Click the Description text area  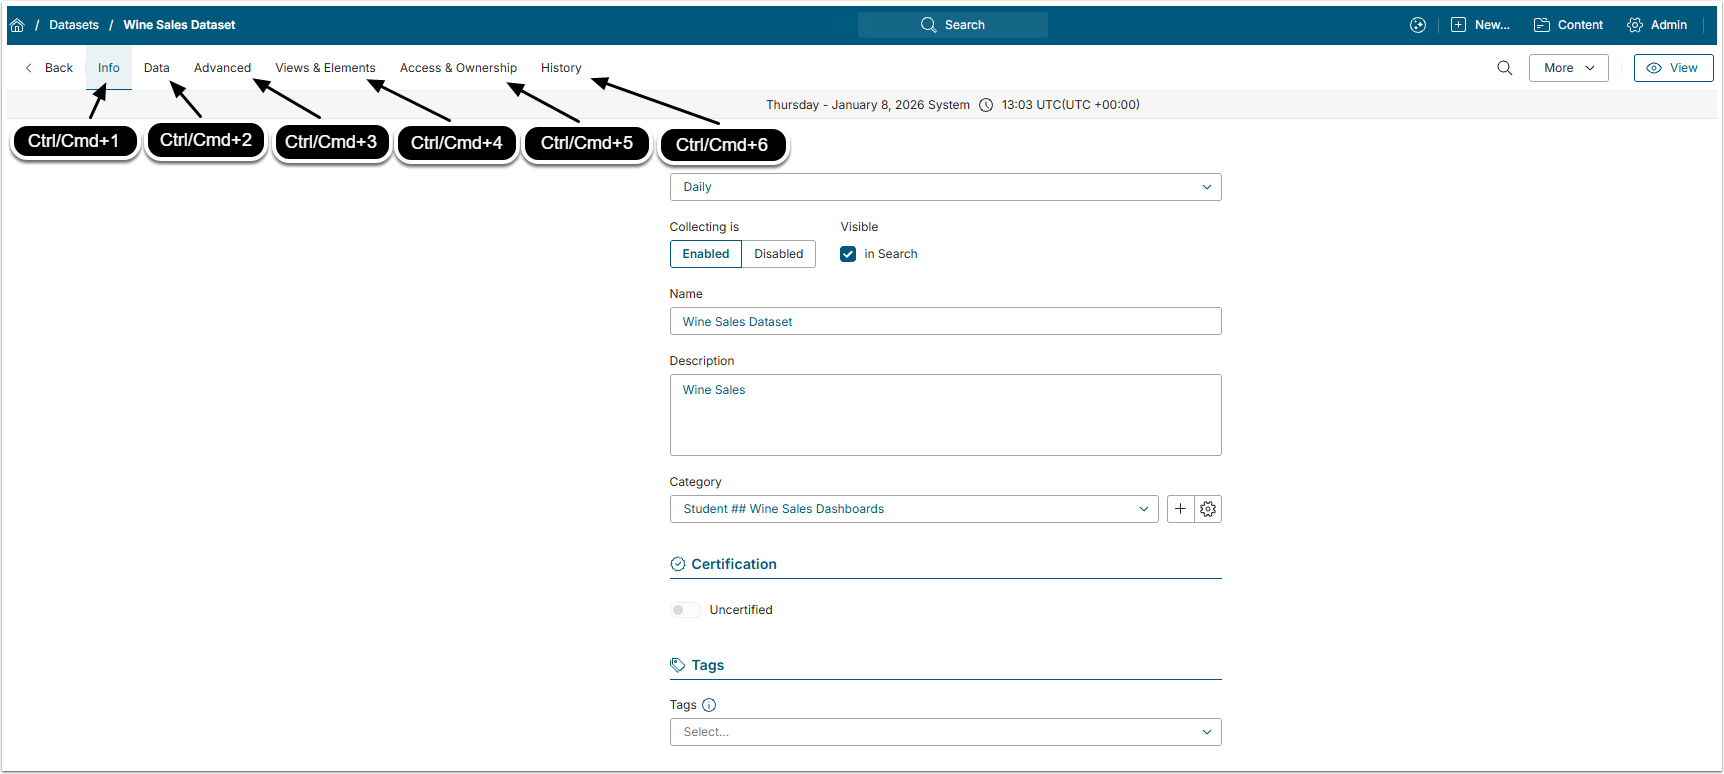point(945,415)
